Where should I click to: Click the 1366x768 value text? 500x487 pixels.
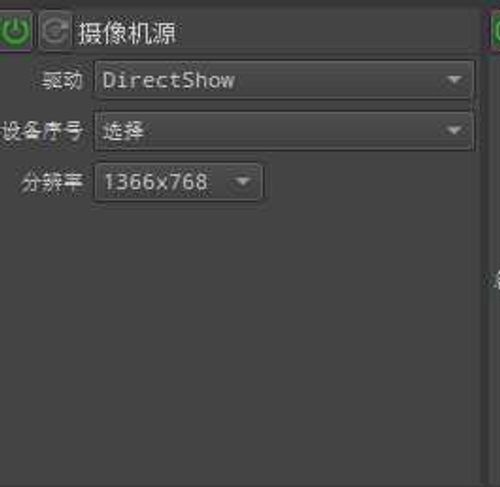pos(156,182)
